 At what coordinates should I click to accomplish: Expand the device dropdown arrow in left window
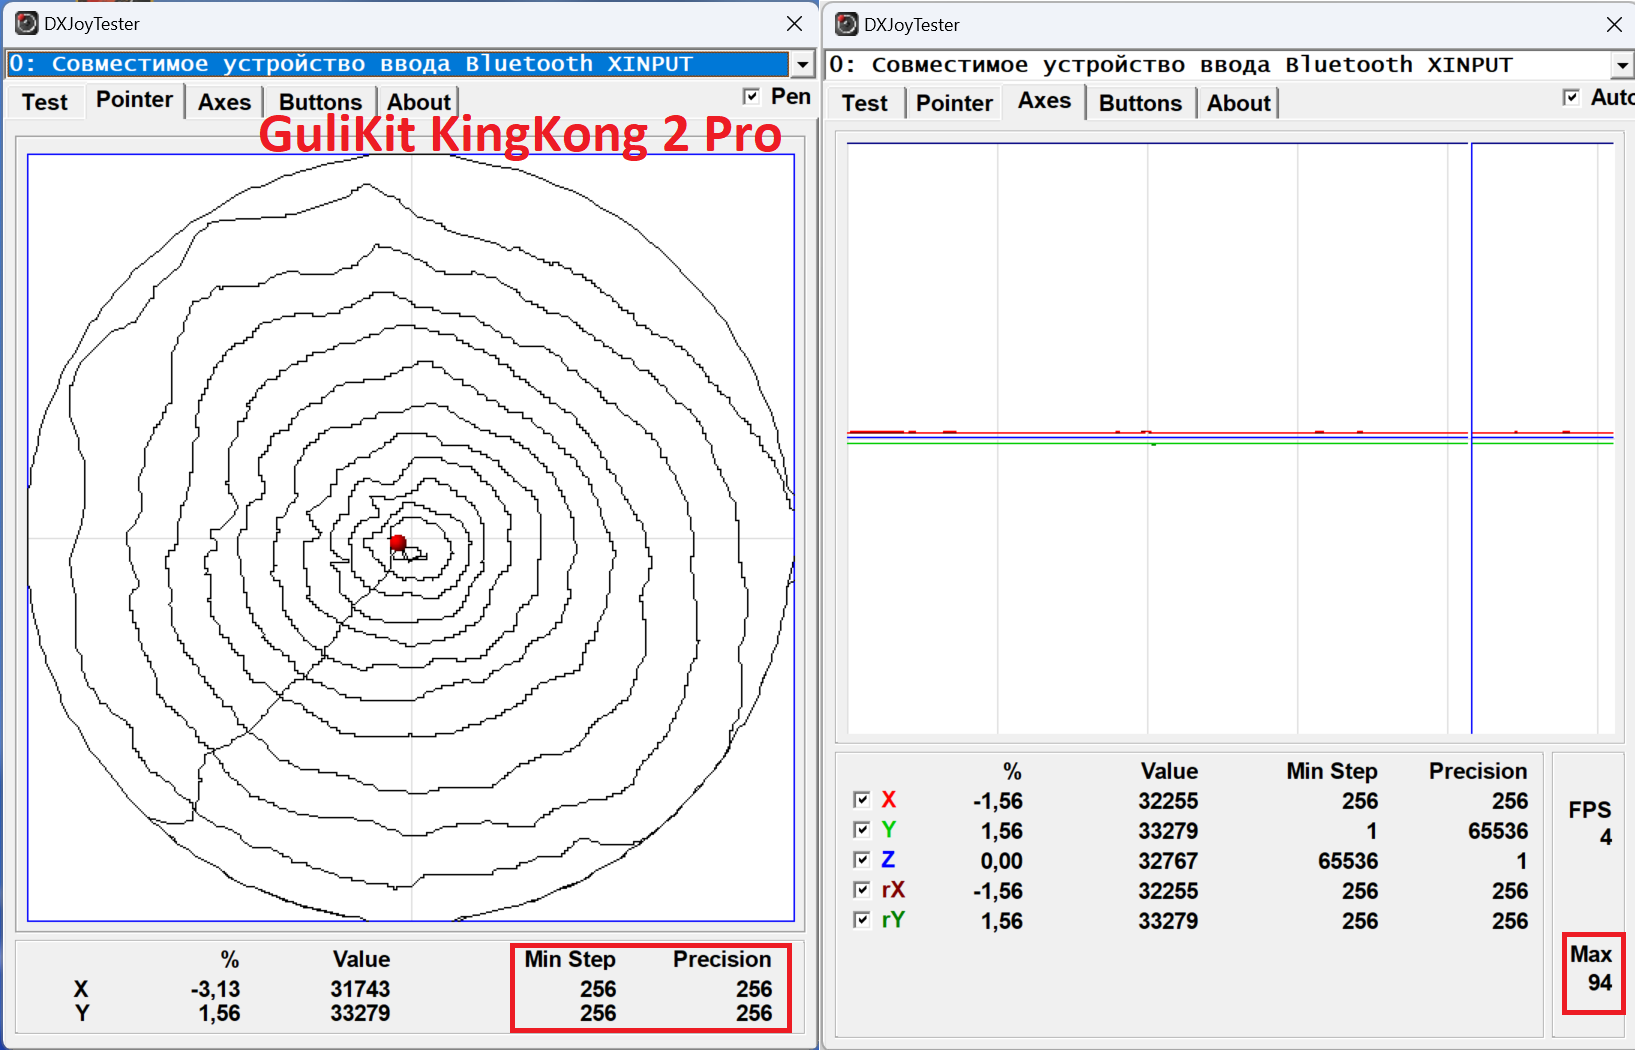click(802, 65)
